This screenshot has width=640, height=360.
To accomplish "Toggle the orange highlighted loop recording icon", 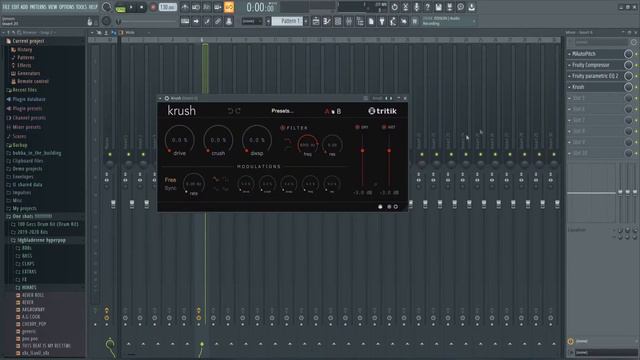I will pos(229,7).
